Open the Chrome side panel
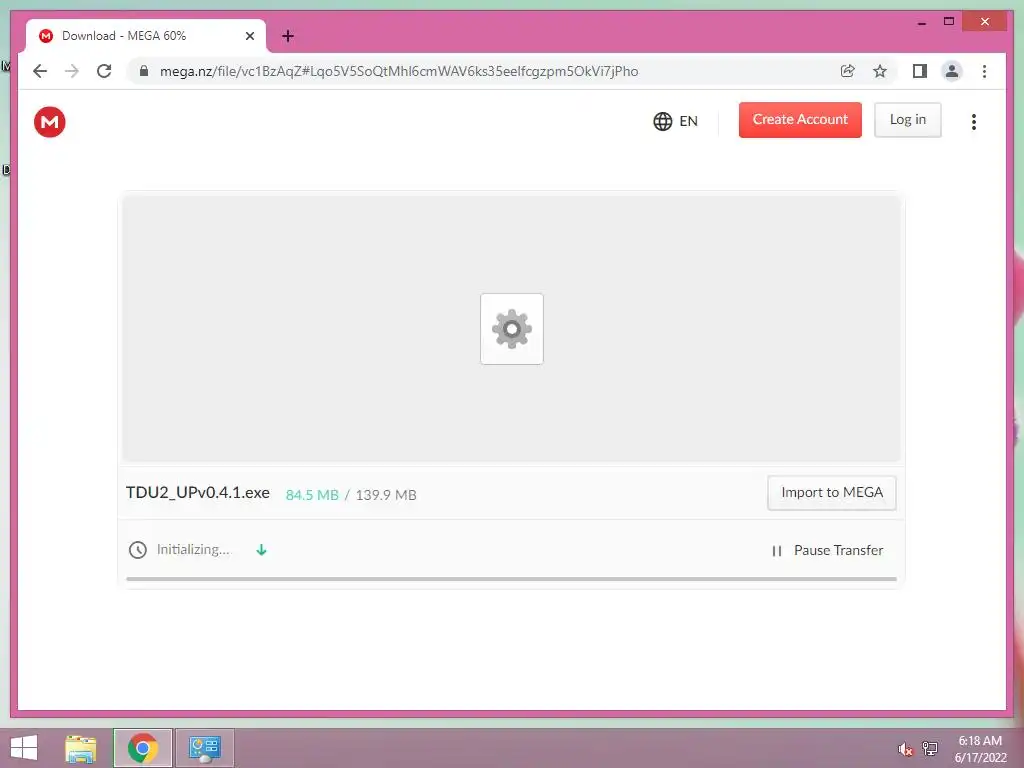This screenshot has height=768, width=1024. tap(920, 71)
